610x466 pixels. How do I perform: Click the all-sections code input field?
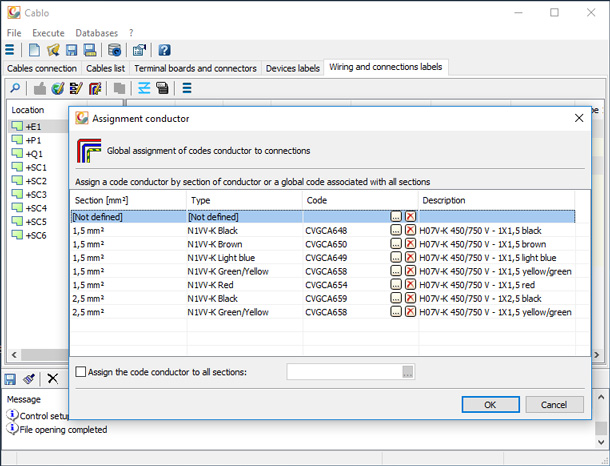point(344,372)
